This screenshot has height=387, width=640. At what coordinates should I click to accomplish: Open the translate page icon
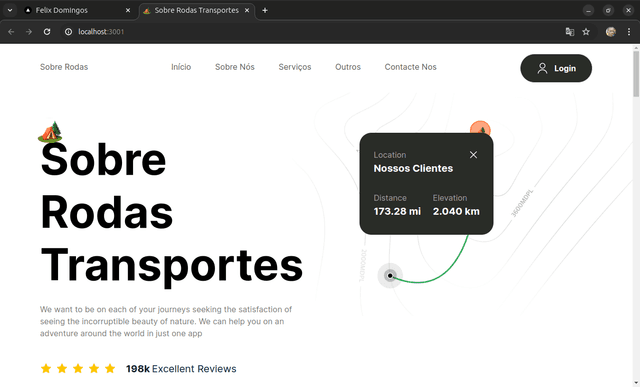click(x=569, y=31)
